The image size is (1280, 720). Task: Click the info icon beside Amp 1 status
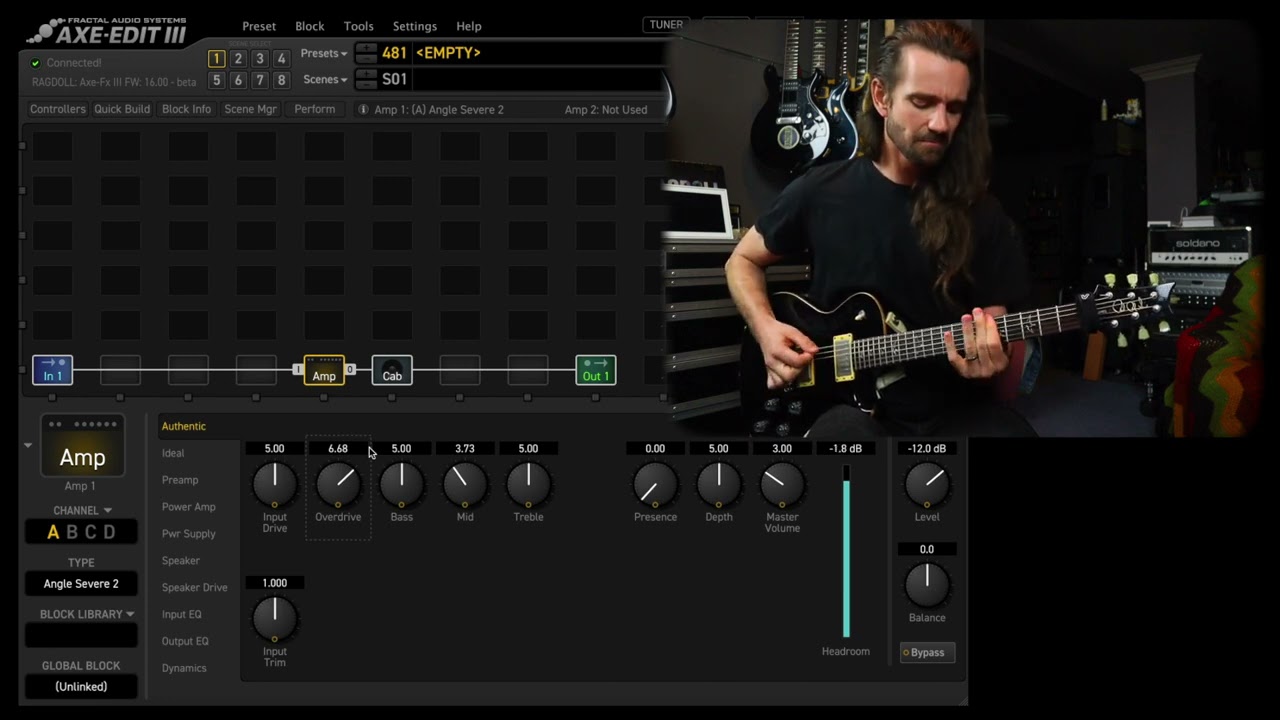[363, 110]
